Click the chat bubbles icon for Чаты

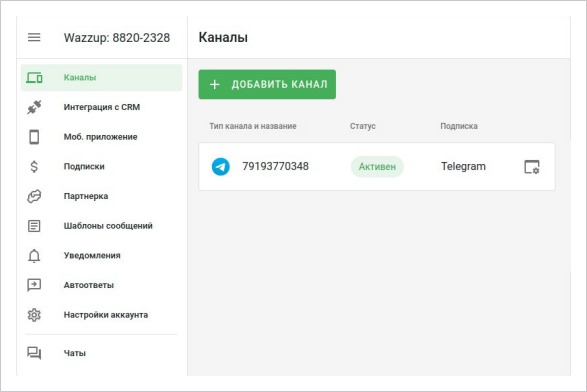(34, 353)
